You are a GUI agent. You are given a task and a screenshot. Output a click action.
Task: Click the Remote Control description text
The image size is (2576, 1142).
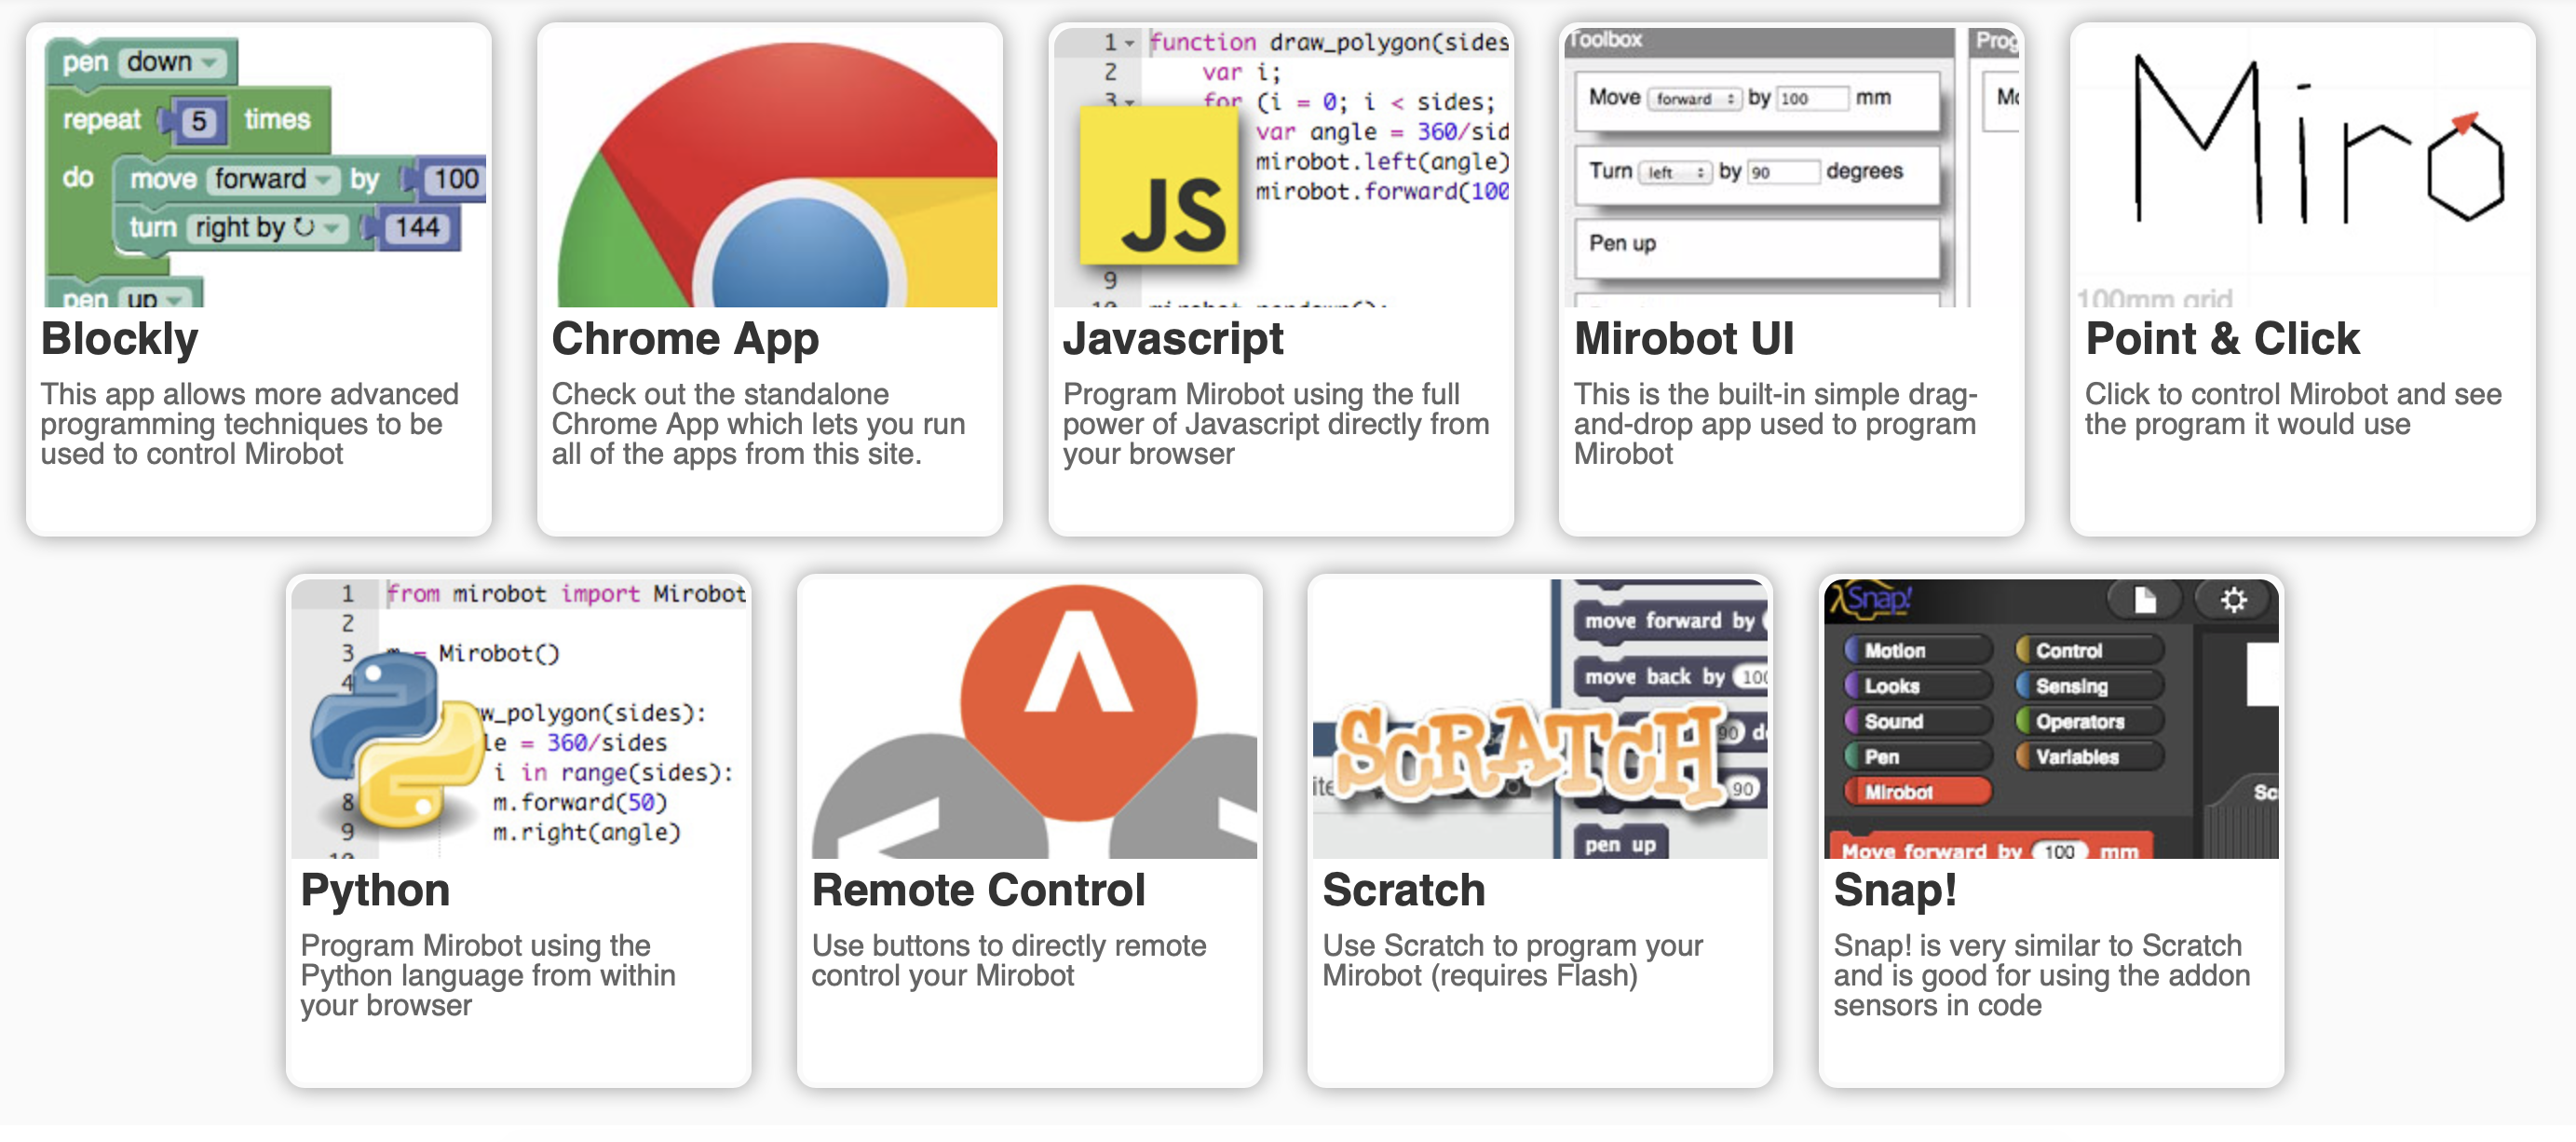pos(1009,961)
